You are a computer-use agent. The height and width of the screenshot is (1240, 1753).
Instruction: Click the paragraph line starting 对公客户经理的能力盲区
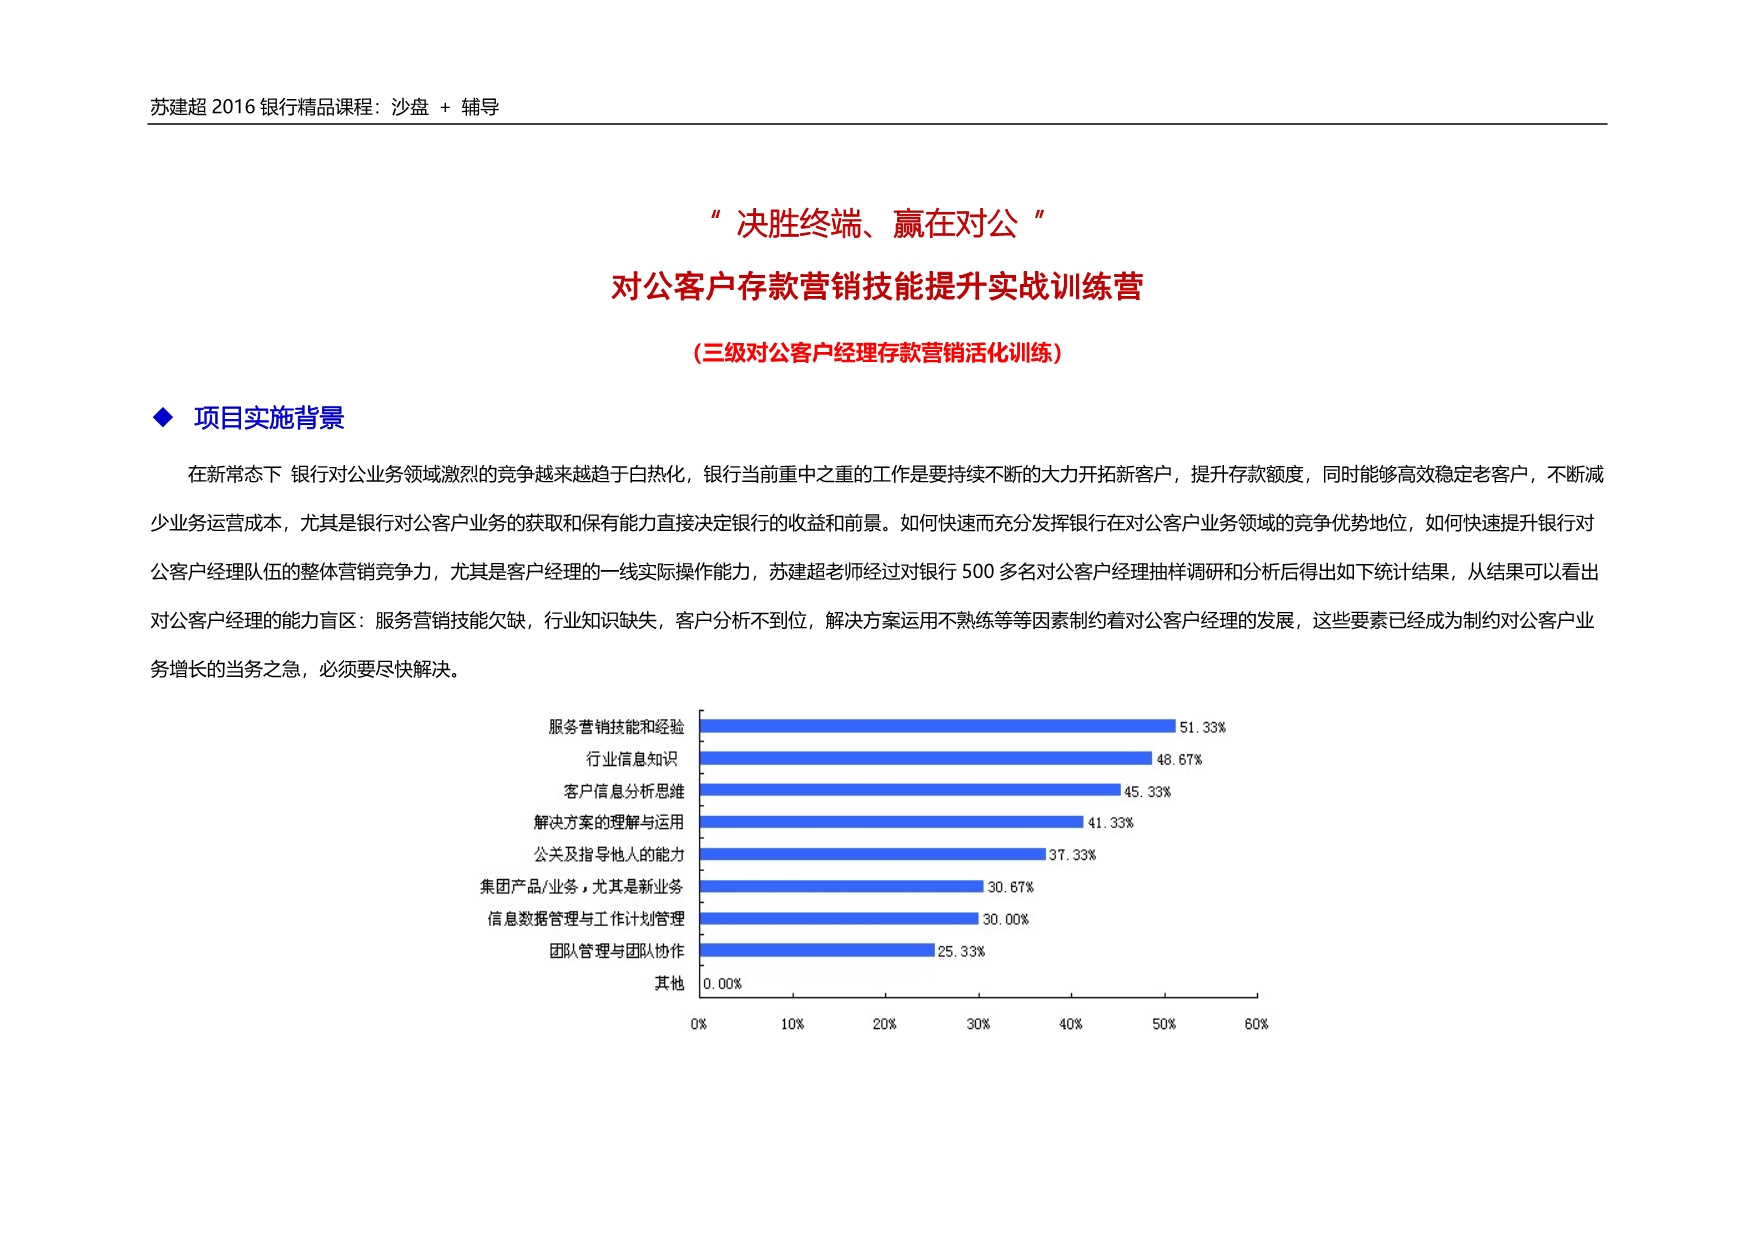pos(872,621)
